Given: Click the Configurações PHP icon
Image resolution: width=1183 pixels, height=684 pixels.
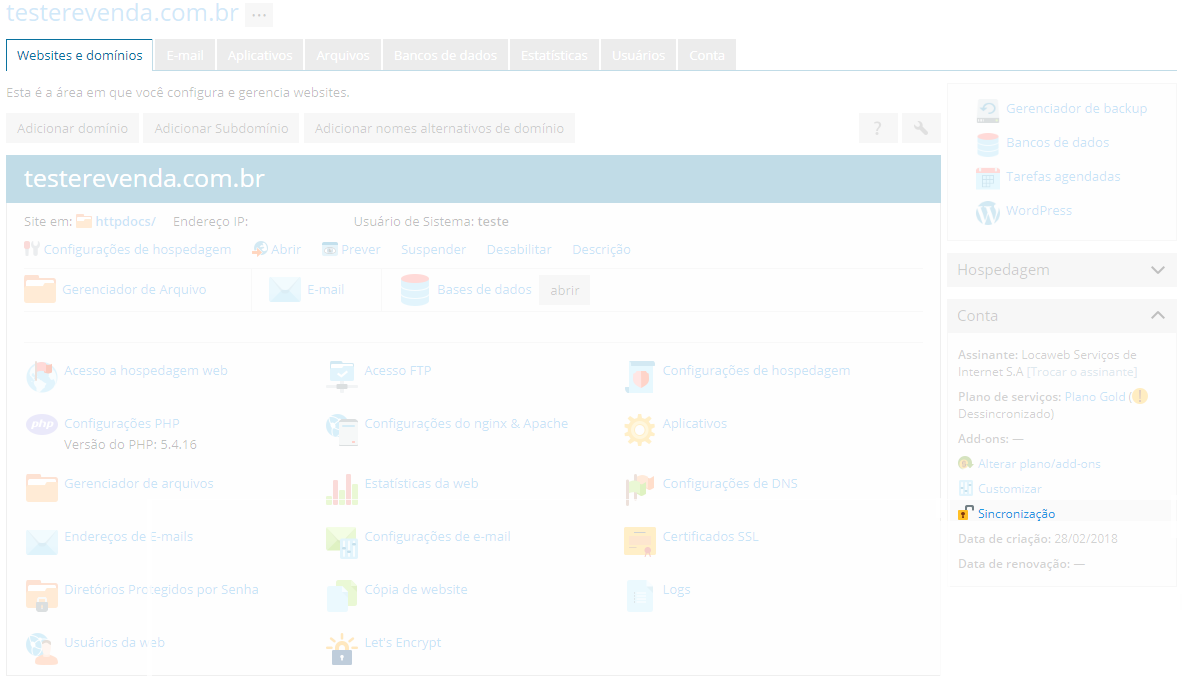Looking at the screenshot, I should [41, 425].
